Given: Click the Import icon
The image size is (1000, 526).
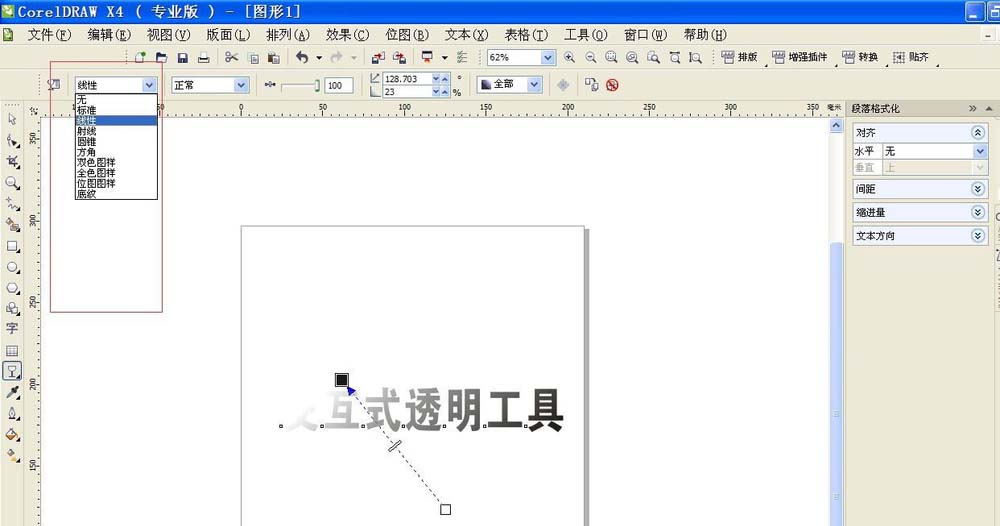Looking at the screenshot, I should (x=378, y=57).
